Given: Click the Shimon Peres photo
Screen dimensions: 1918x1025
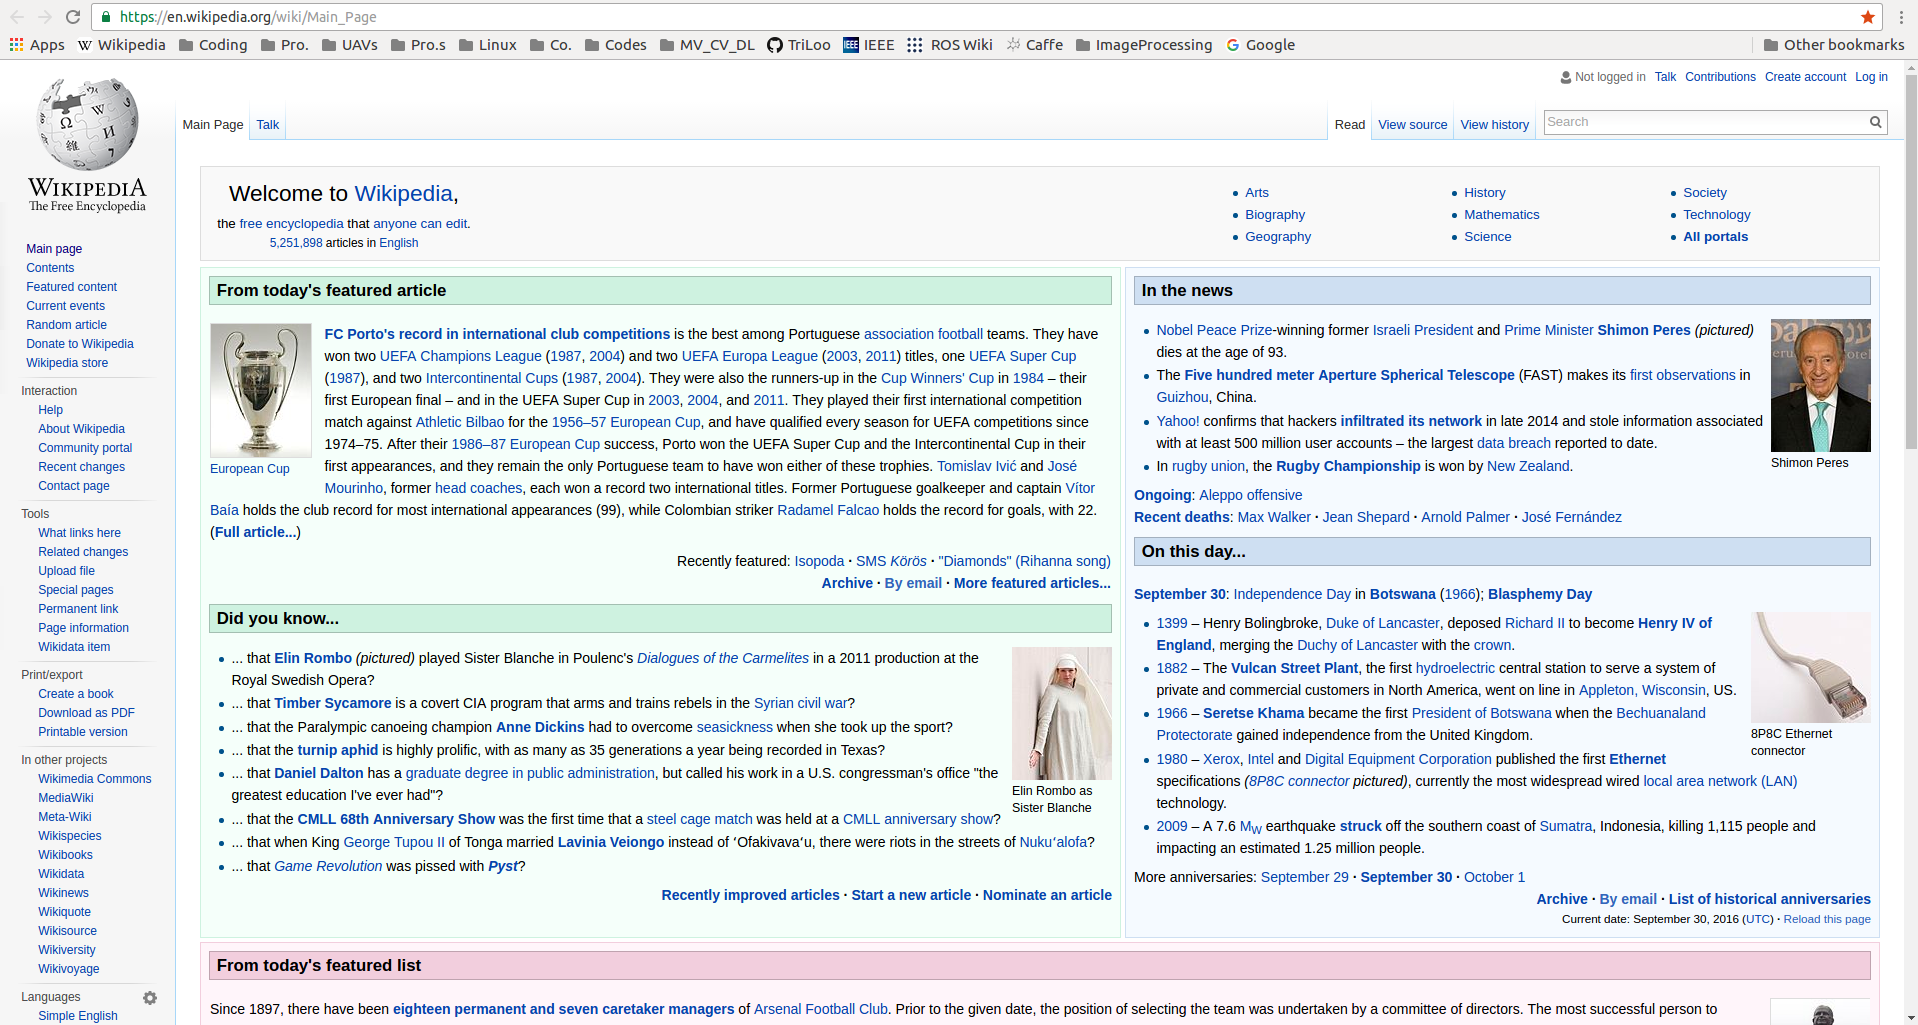Looking at the screenshot, I should pyautogui.click(x=1821, y=386).
